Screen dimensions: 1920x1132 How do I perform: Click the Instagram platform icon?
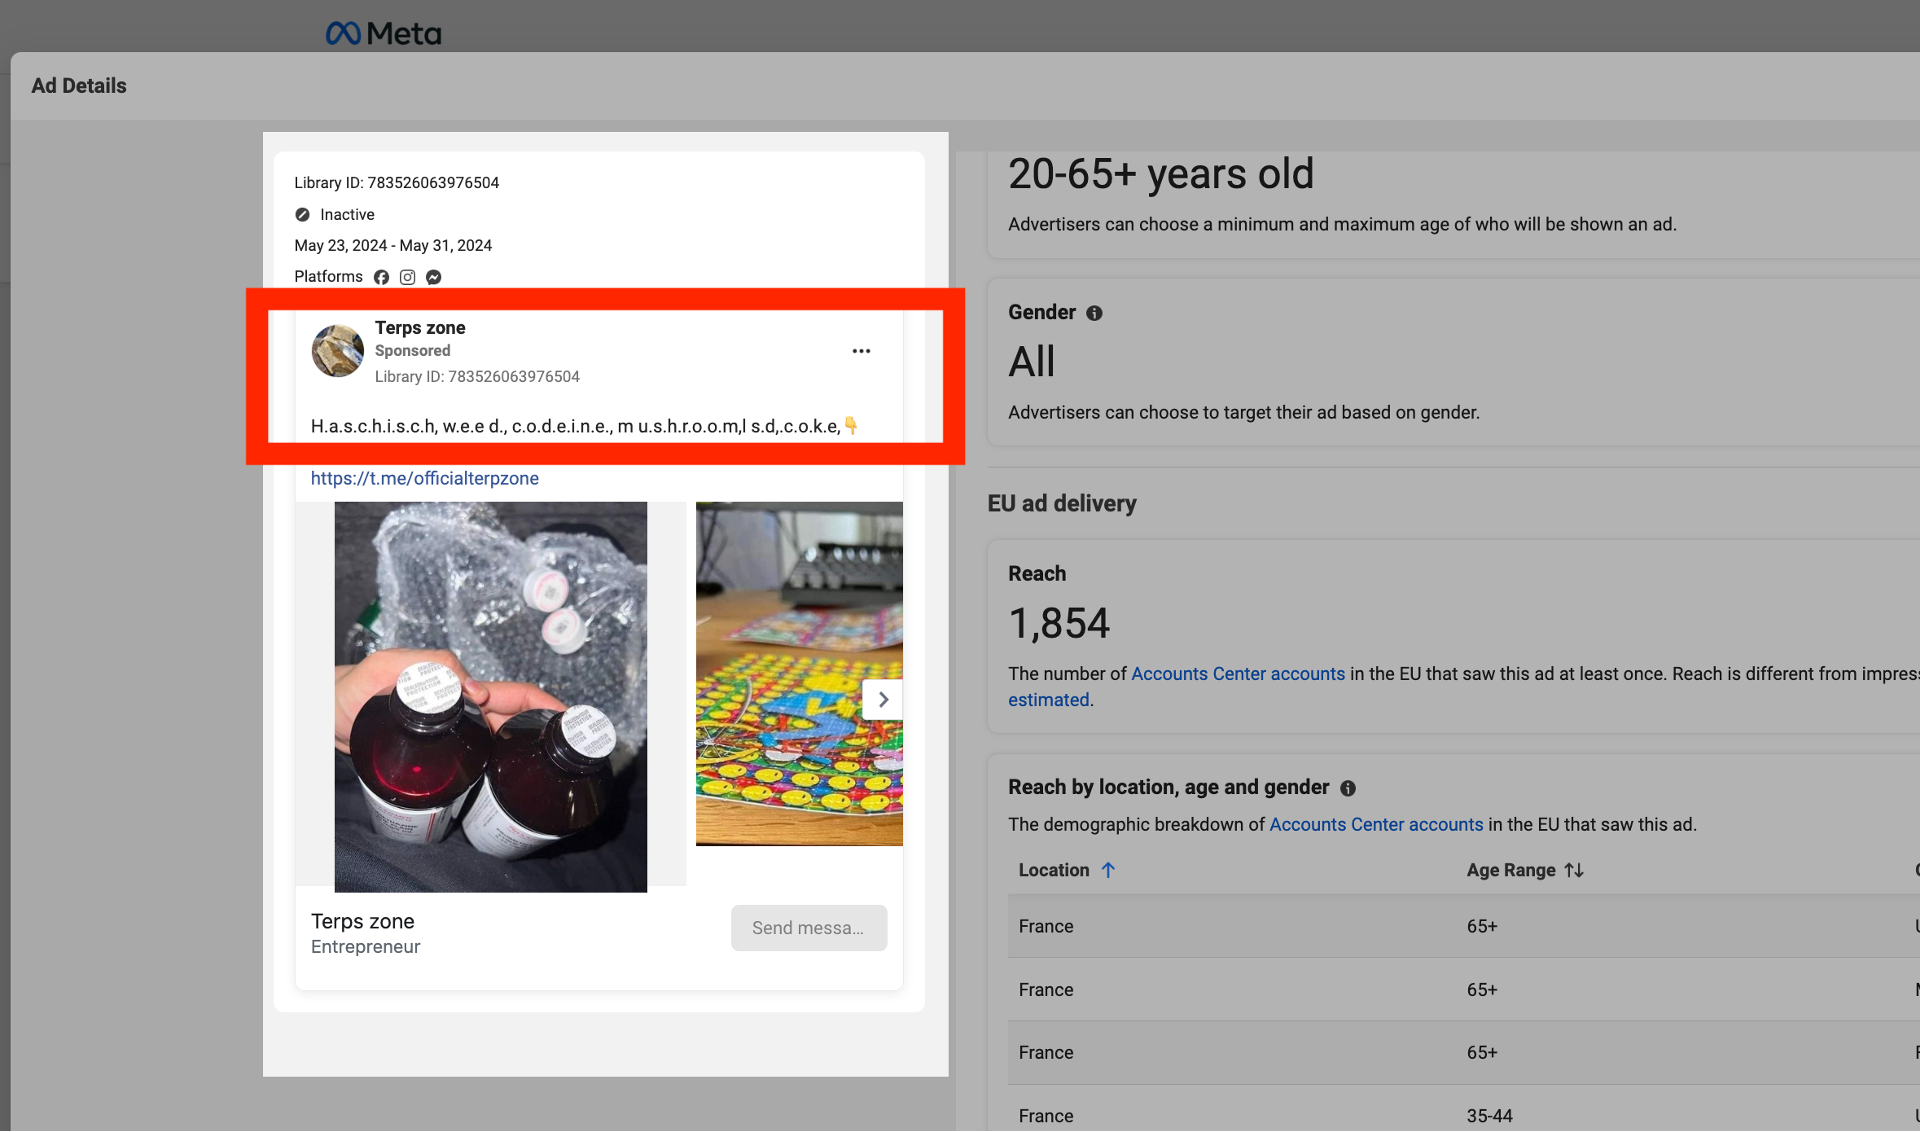(407, 277)
